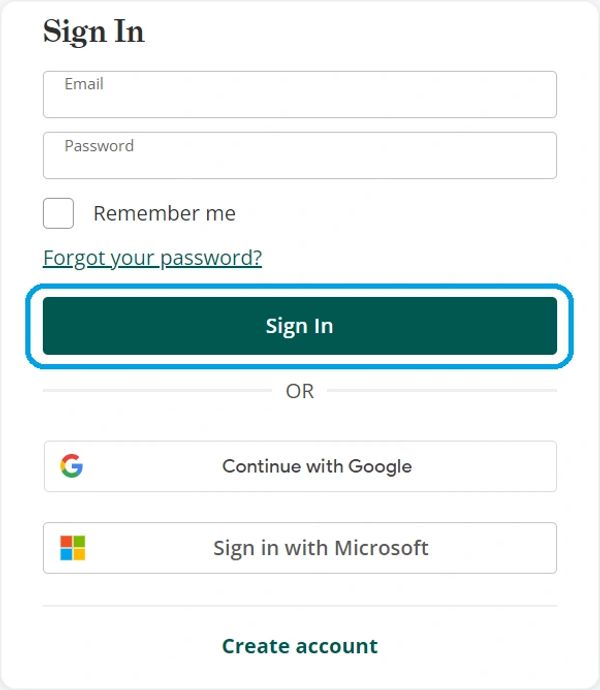Click the "Sign In" page heading

pos(94,32)
